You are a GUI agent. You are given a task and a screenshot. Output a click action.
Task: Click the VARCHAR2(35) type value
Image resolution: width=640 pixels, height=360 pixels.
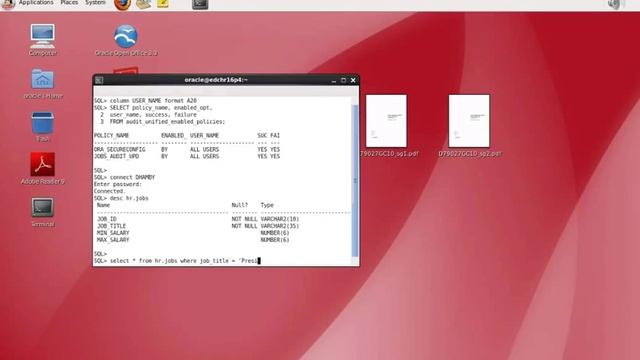280,226
